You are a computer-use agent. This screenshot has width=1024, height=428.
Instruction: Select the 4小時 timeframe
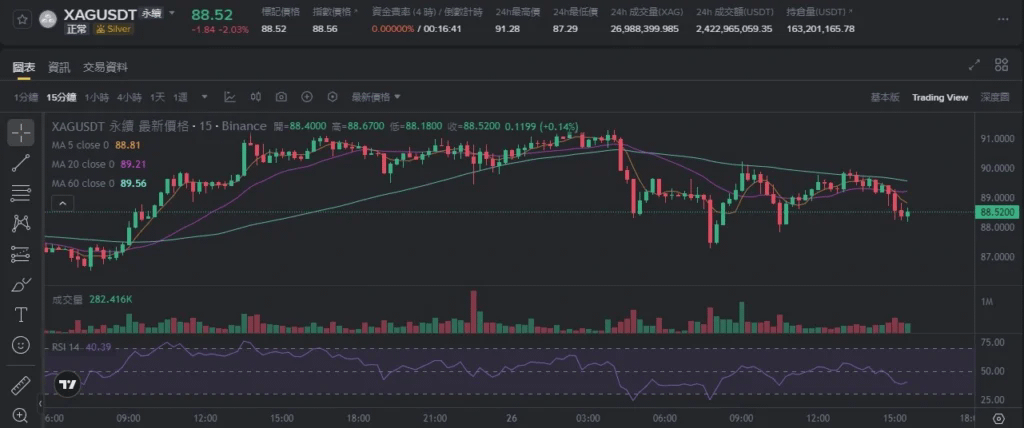tap(129, 97)
